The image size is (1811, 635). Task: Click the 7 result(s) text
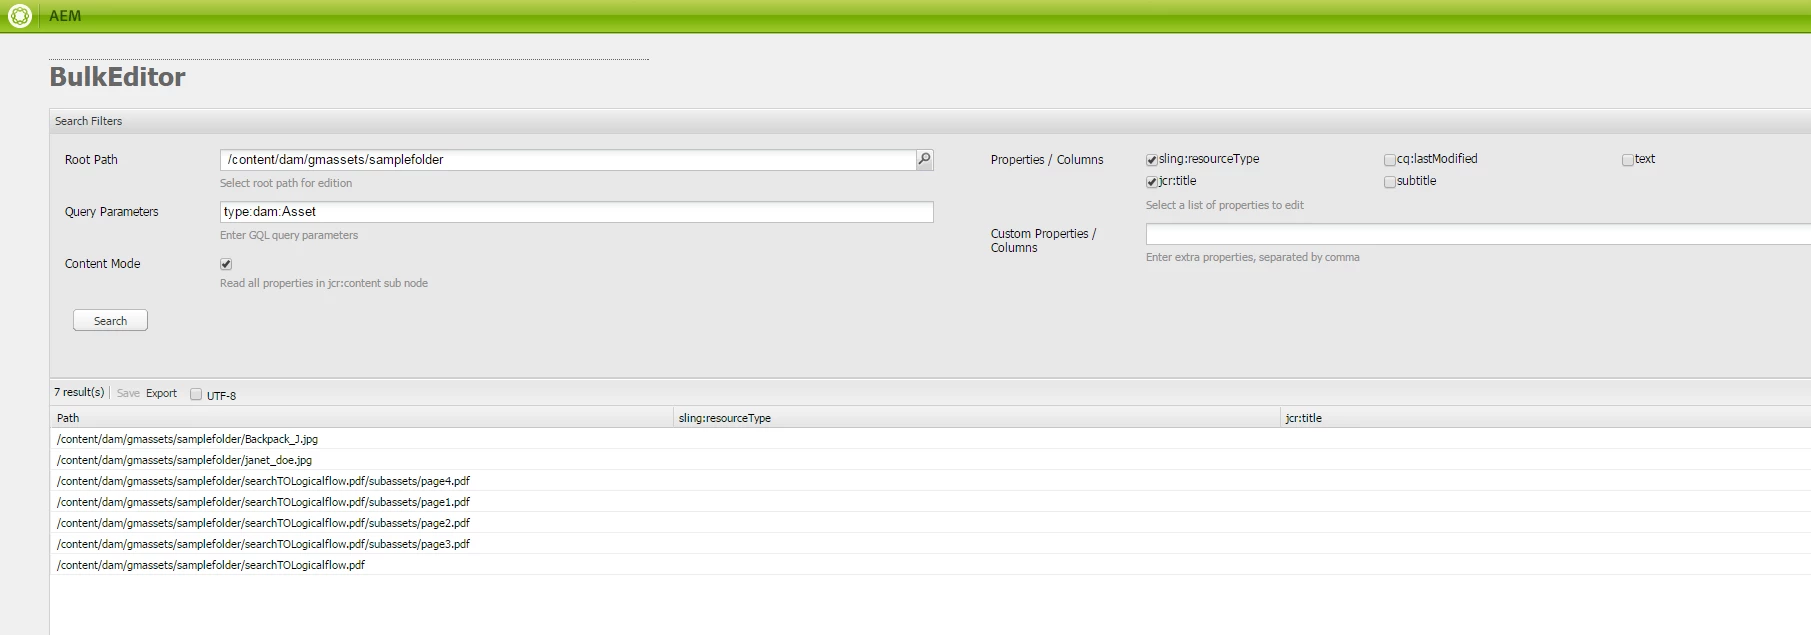79,392
